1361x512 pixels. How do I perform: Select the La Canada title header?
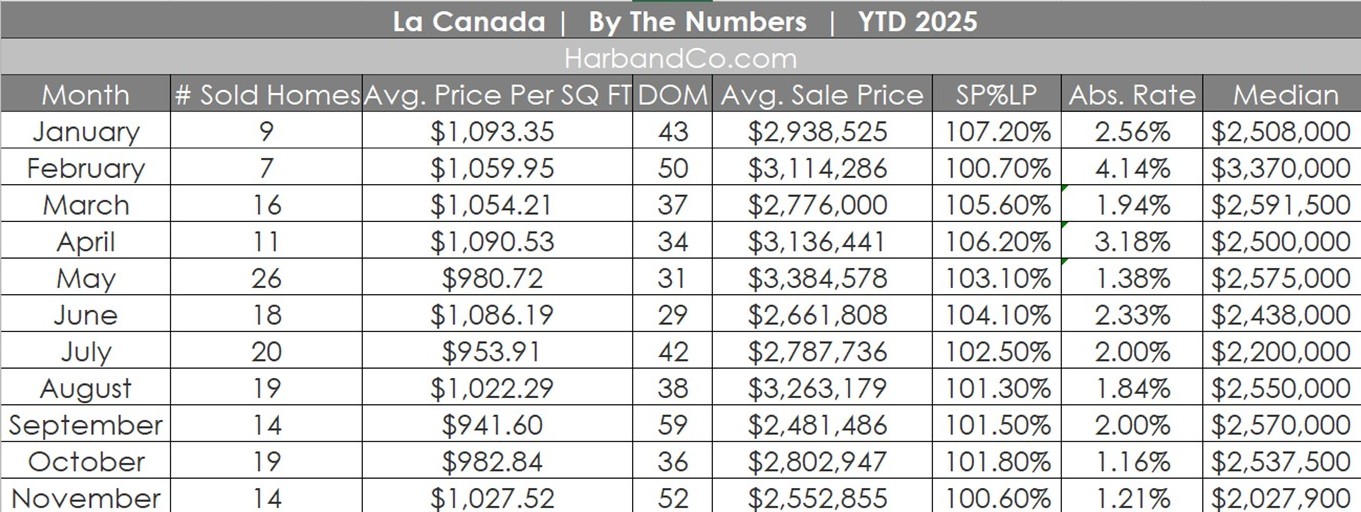pos(684,22)
